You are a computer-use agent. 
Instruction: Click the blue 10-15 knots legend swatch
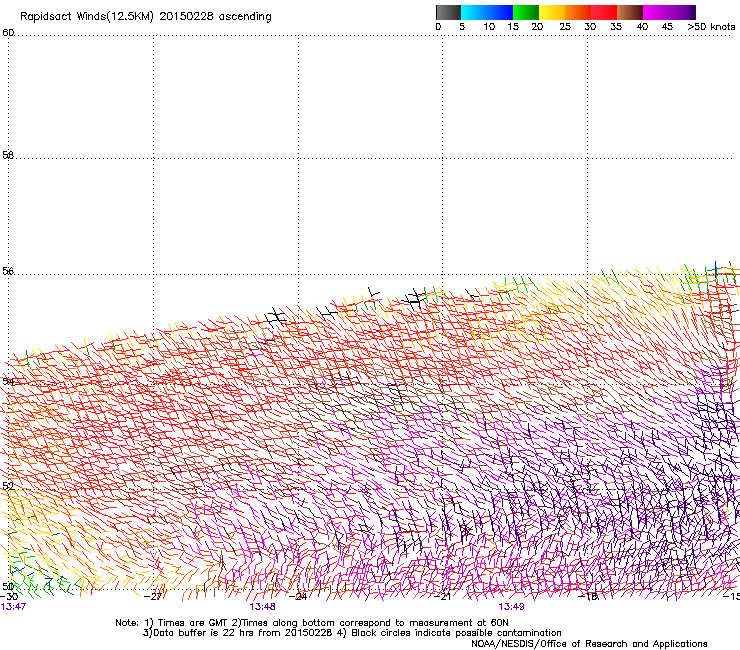500,12
